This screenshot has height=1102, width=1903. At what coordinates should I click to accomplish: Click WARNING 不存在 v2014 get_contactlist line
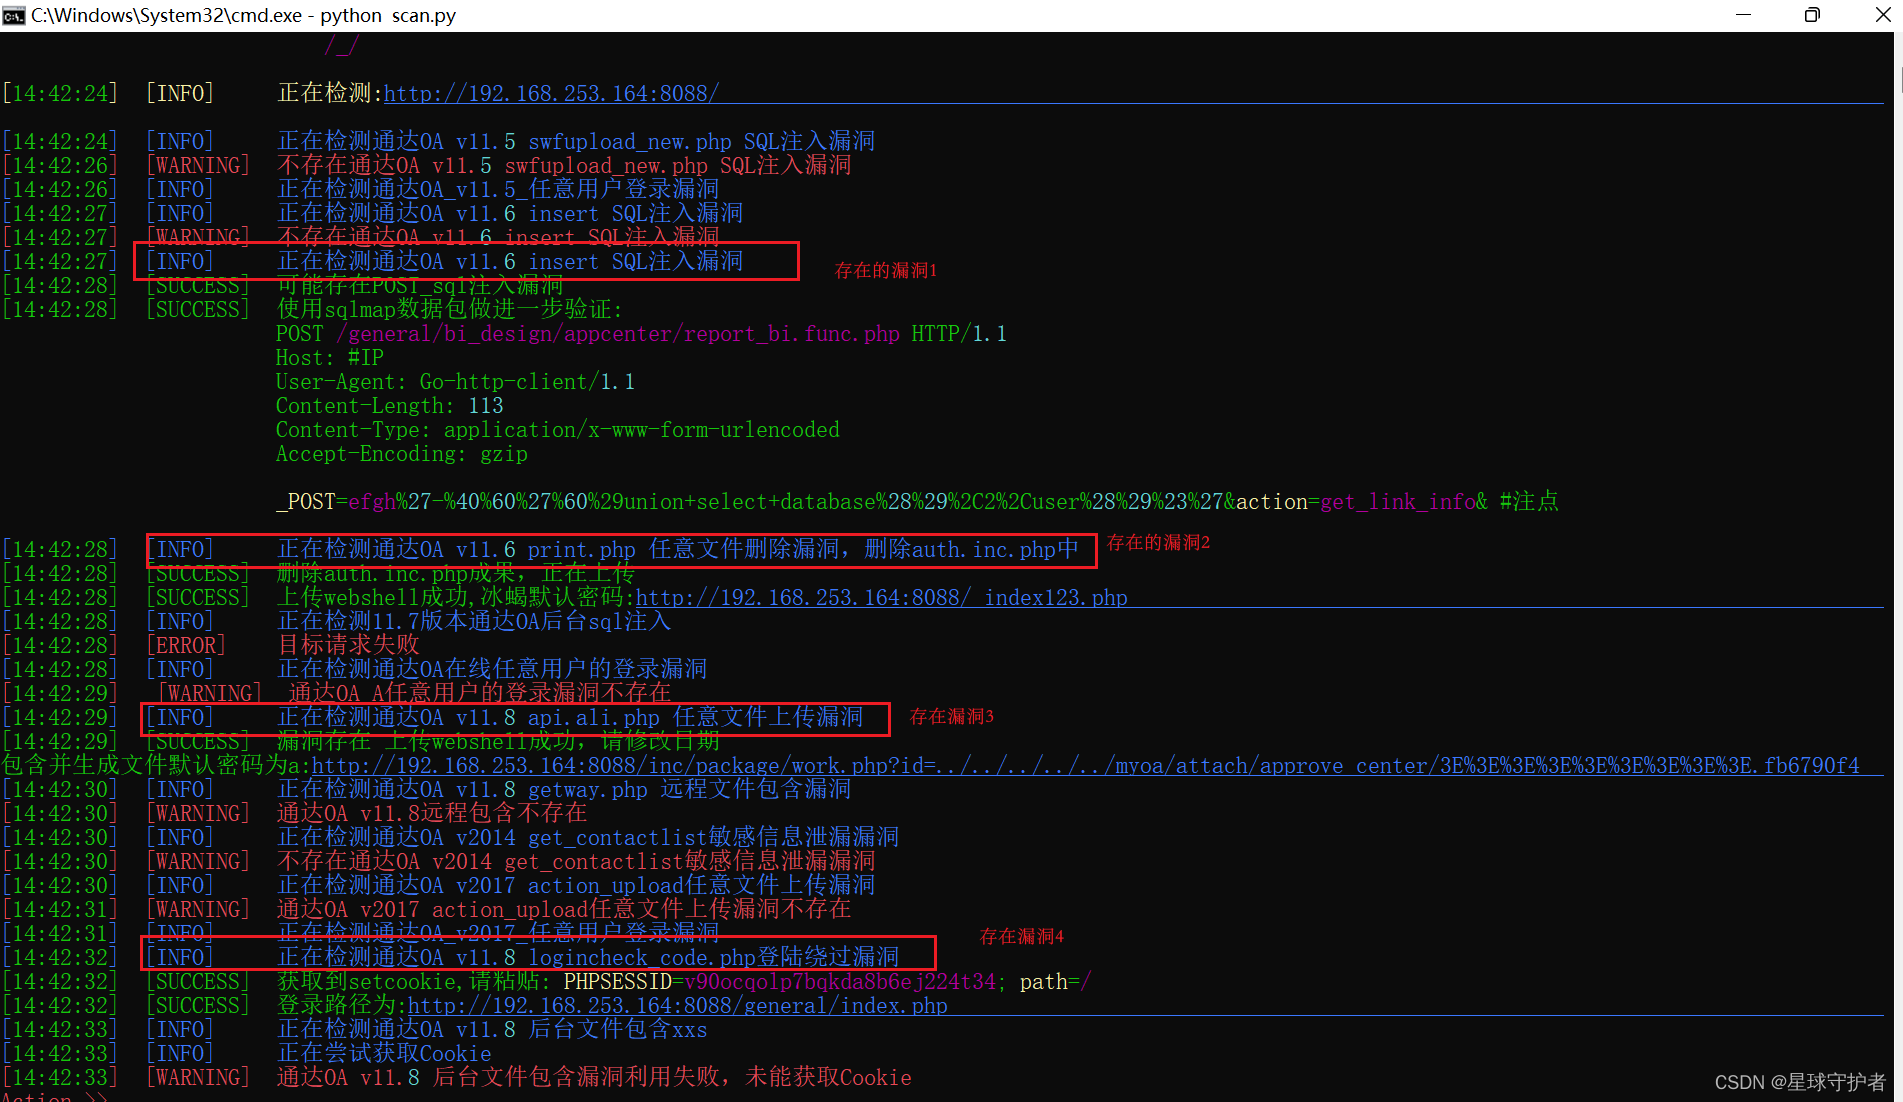tap(576, 861)
